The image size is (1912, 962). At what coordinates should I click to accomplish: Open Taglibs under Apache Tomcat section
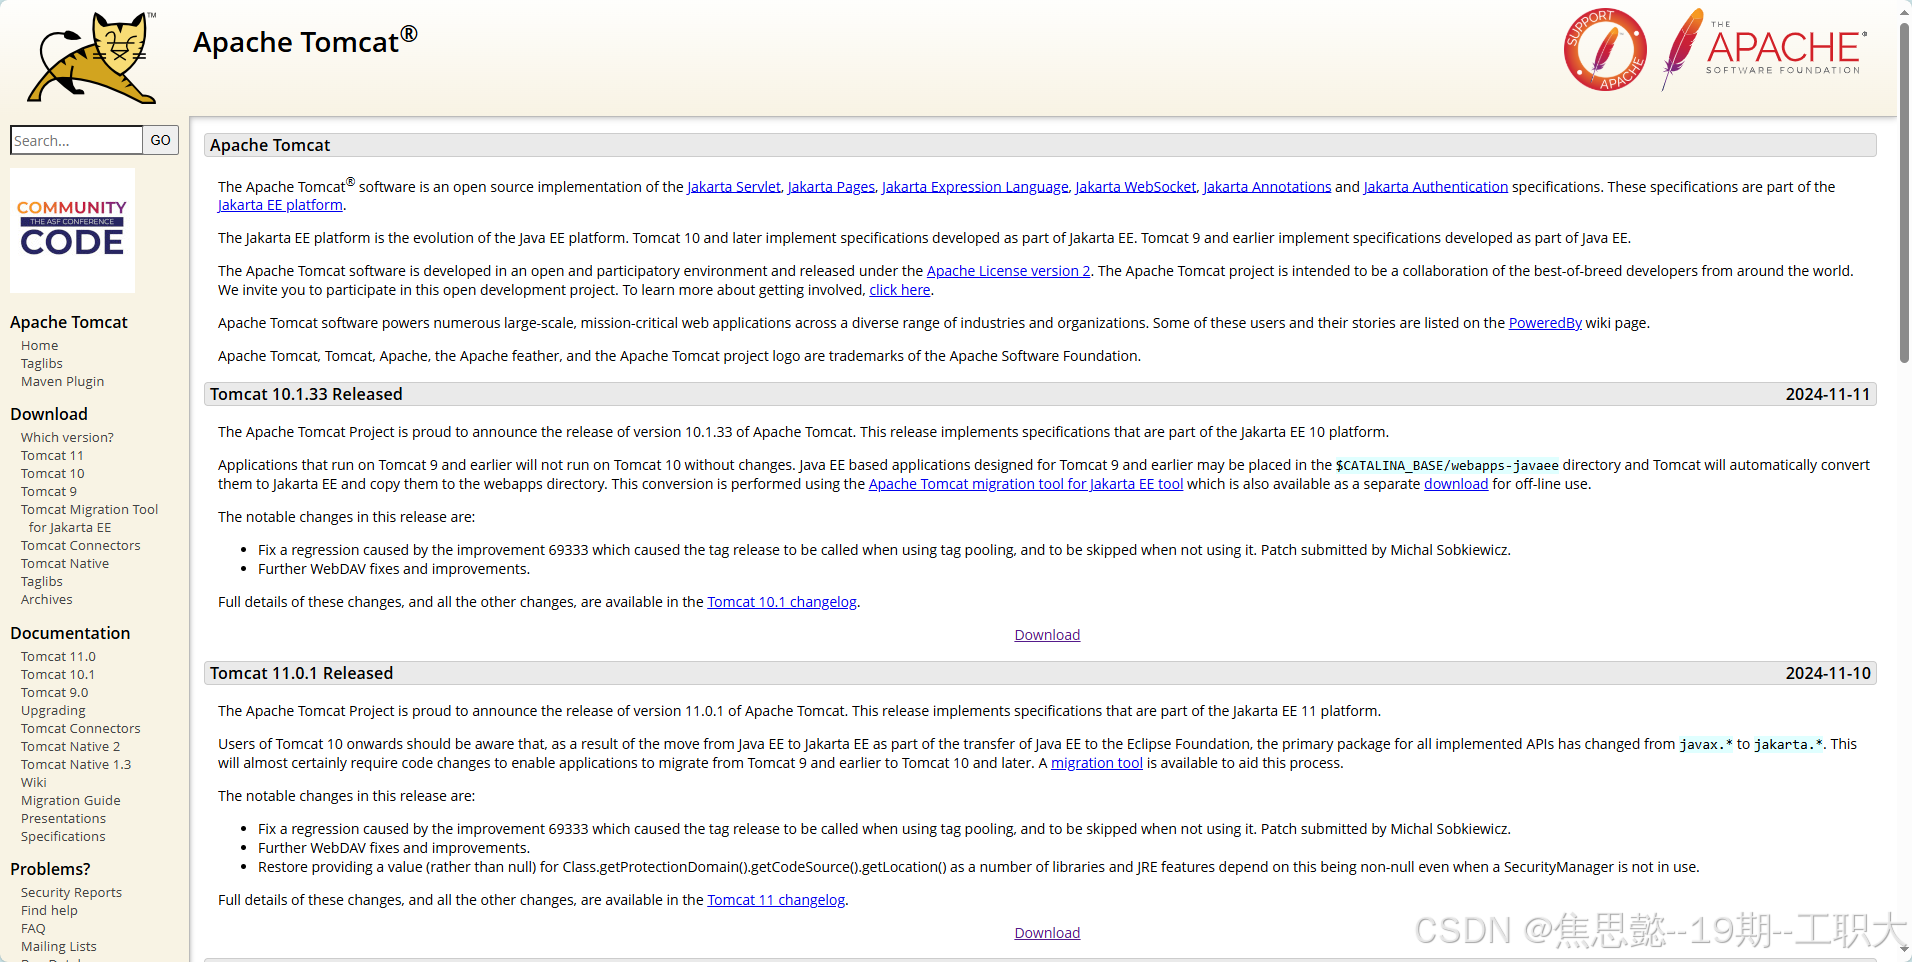click(41, 363)
